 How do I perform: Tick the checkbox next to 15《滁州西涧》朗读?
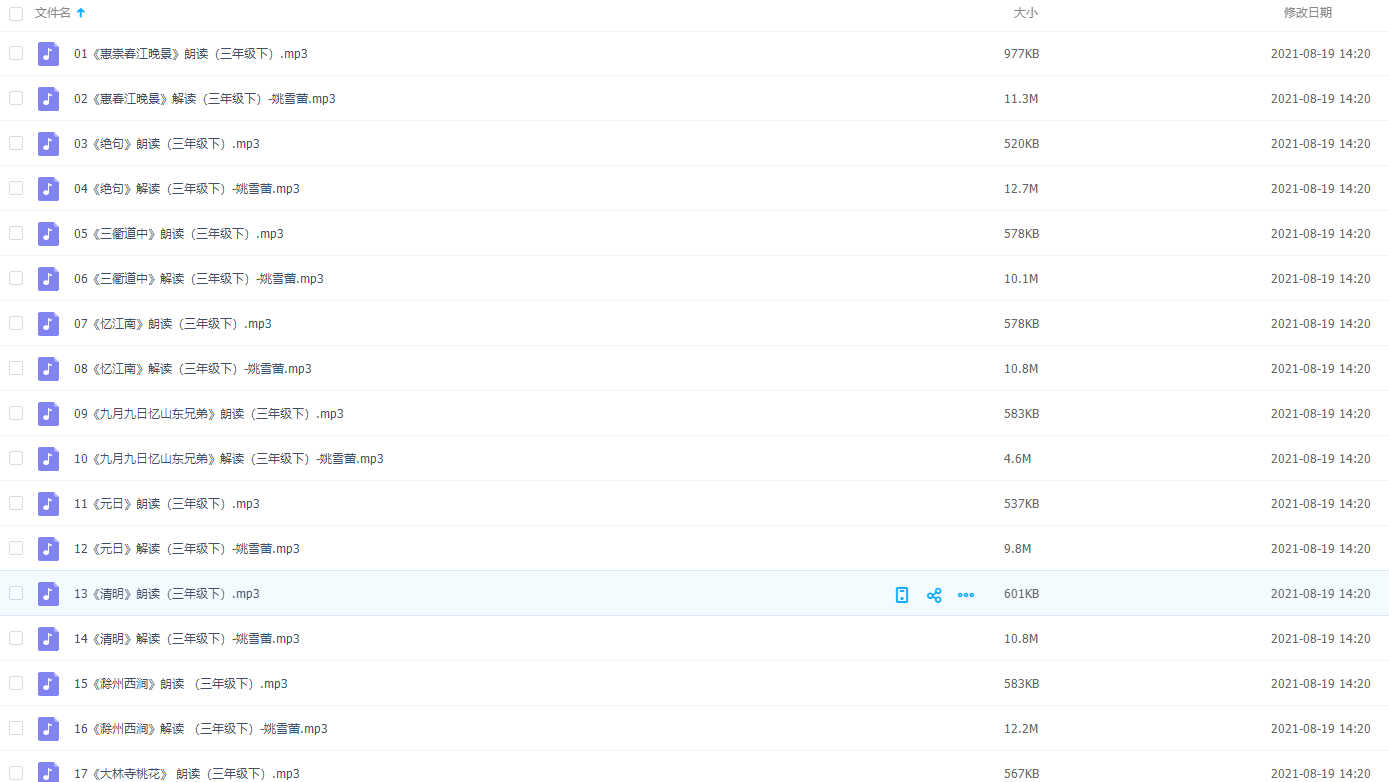click(x=16, y=683)
